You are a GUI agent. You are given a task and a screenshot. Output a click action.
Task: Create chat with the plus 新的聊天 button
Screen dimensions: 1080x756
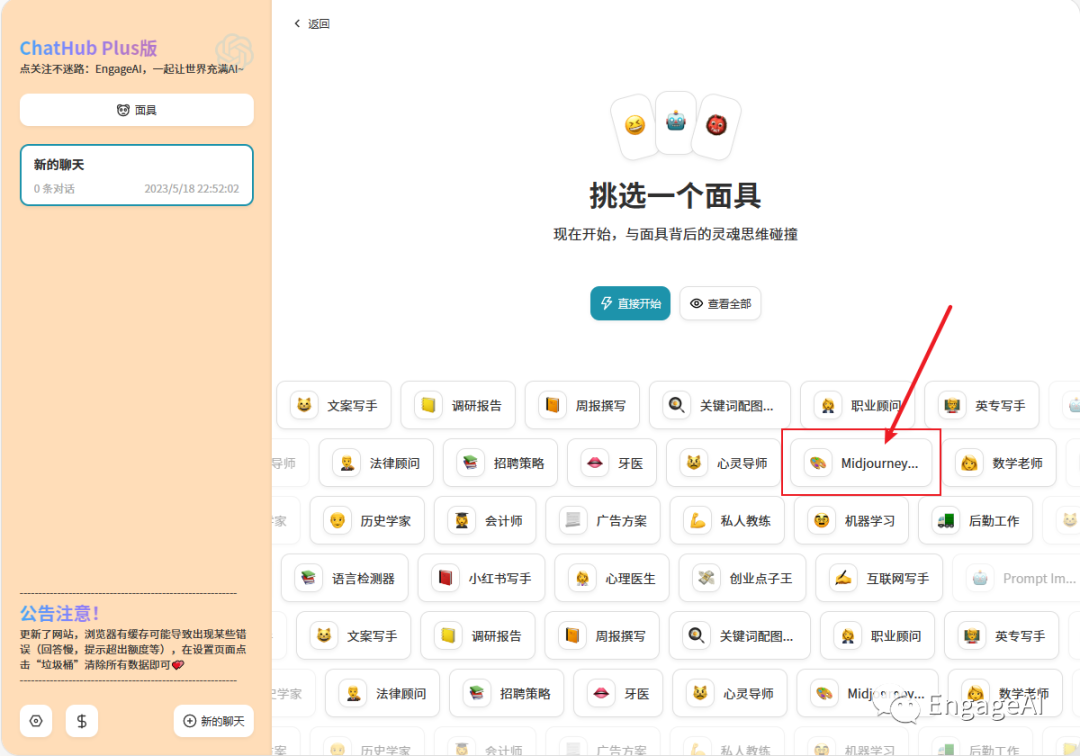click(x=214, y=721)
